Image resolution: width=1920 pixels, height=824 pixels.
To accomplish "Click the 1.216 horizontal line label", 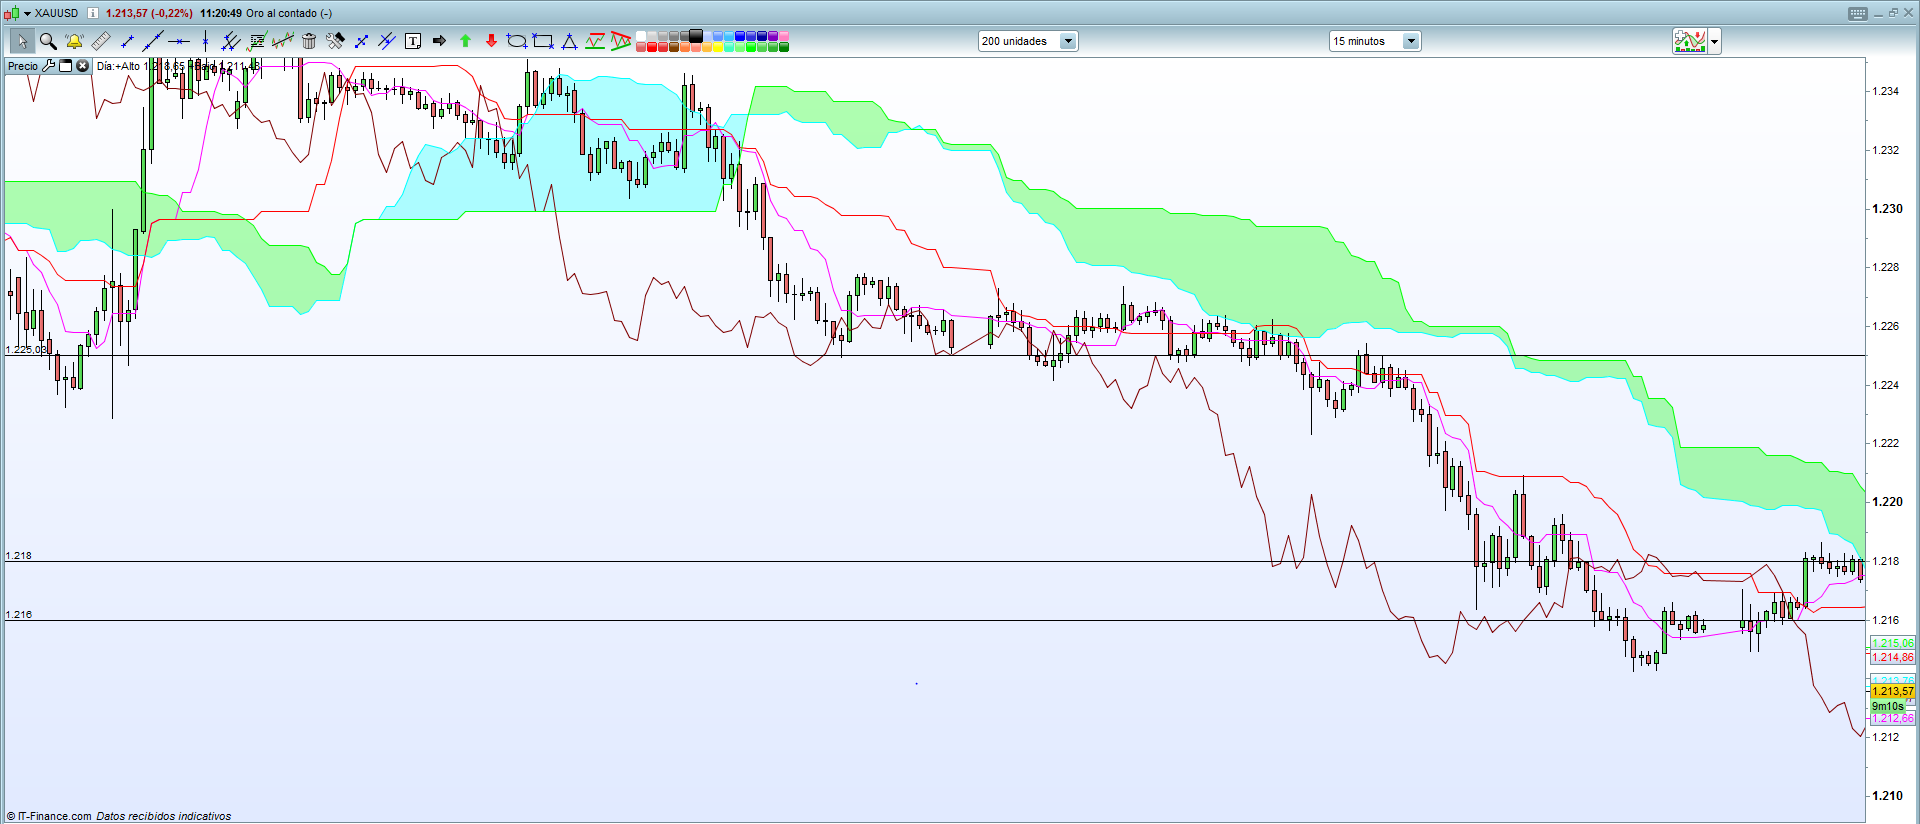I will (19, 614).
